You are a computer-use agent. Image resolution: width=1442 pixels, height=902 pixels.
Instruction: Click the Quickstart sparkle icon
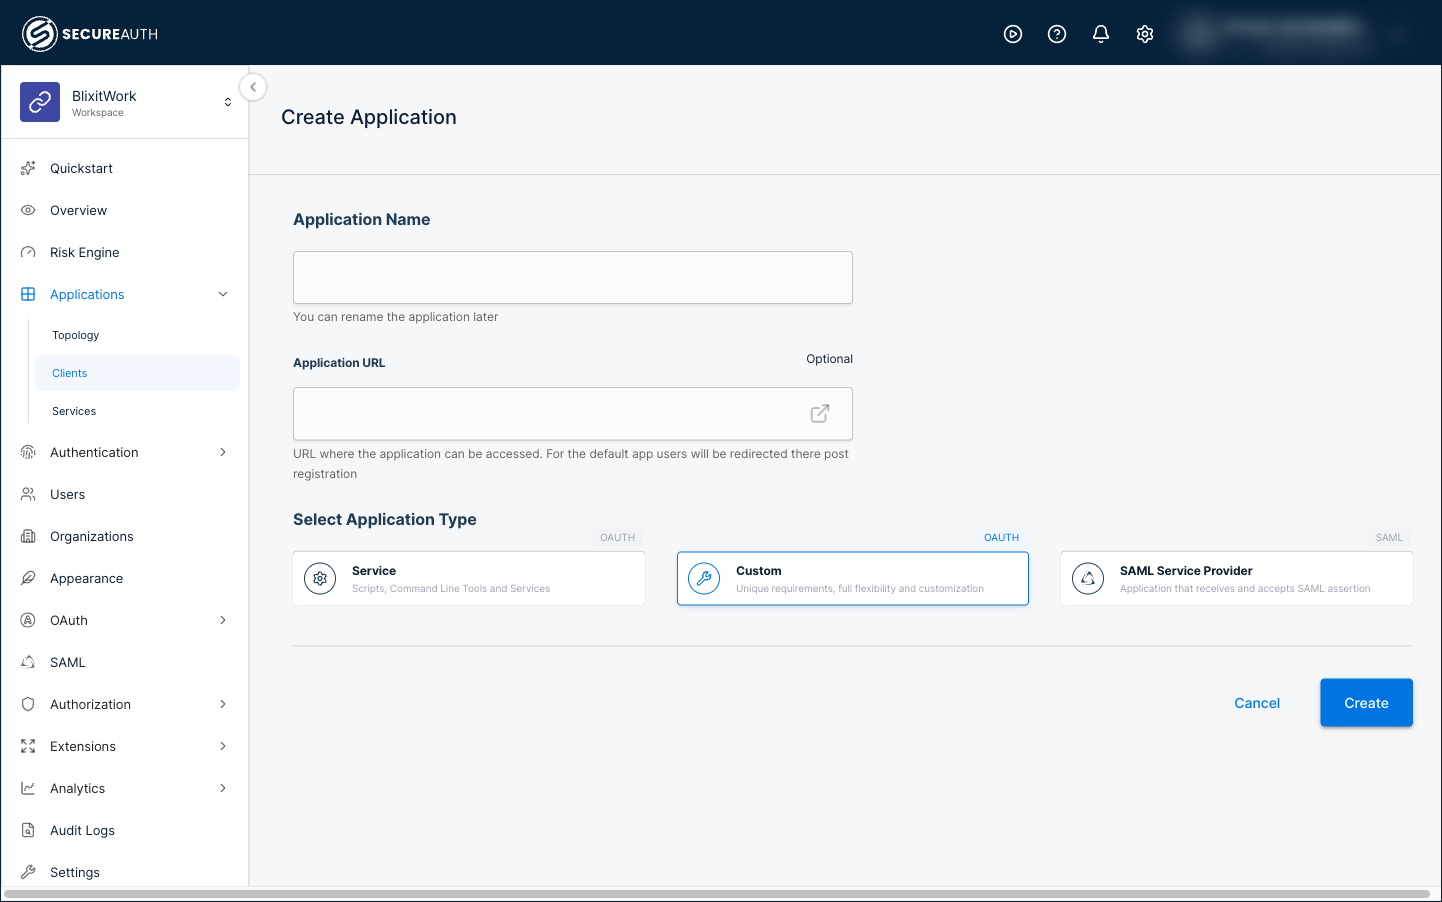tap(28, 168)
